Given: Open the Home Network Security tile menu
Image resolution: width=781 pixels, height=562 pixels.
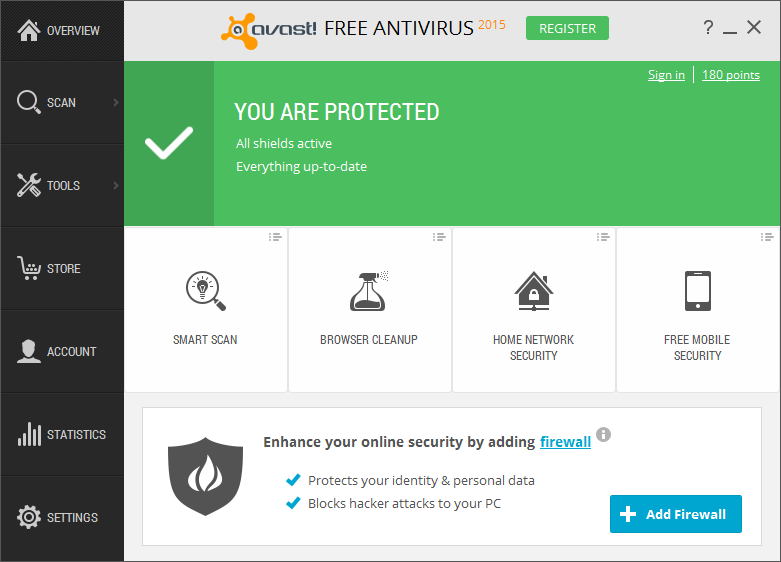Looking at the screenshot, I should pyautogui.click(x=603, y=237).
